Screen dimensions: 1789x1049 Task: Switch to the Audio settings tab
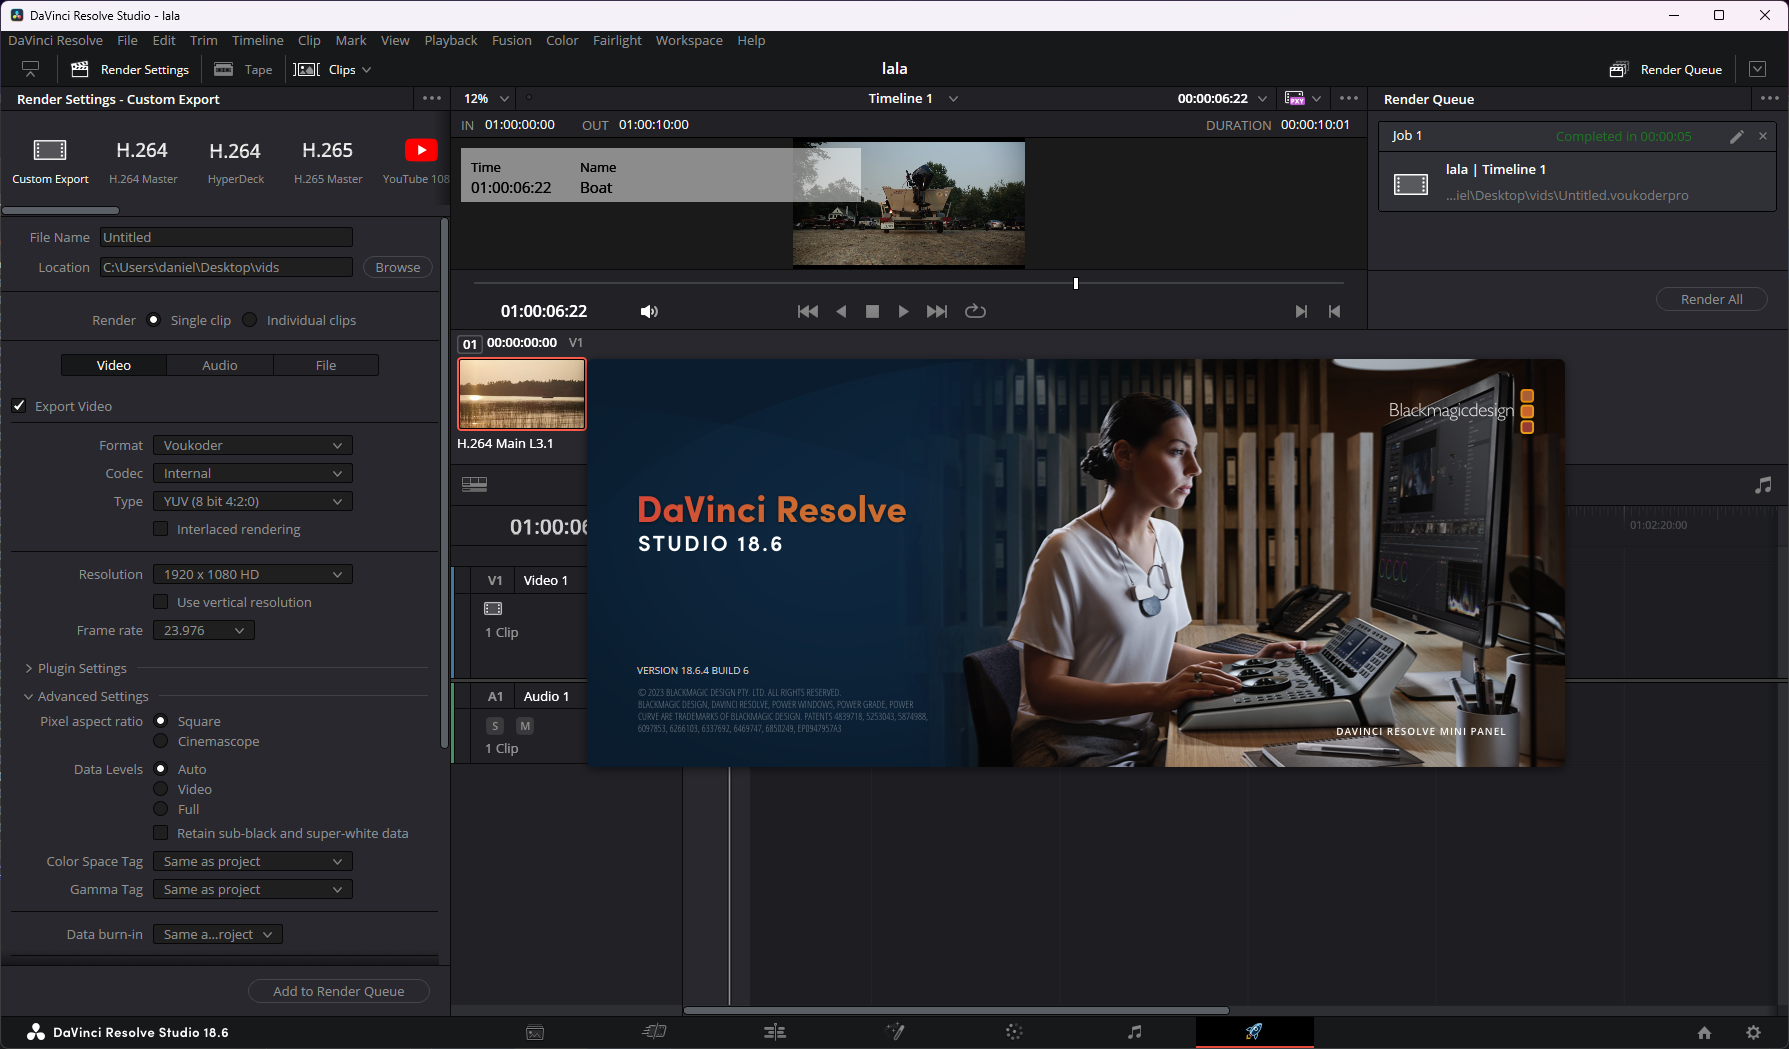220,365
